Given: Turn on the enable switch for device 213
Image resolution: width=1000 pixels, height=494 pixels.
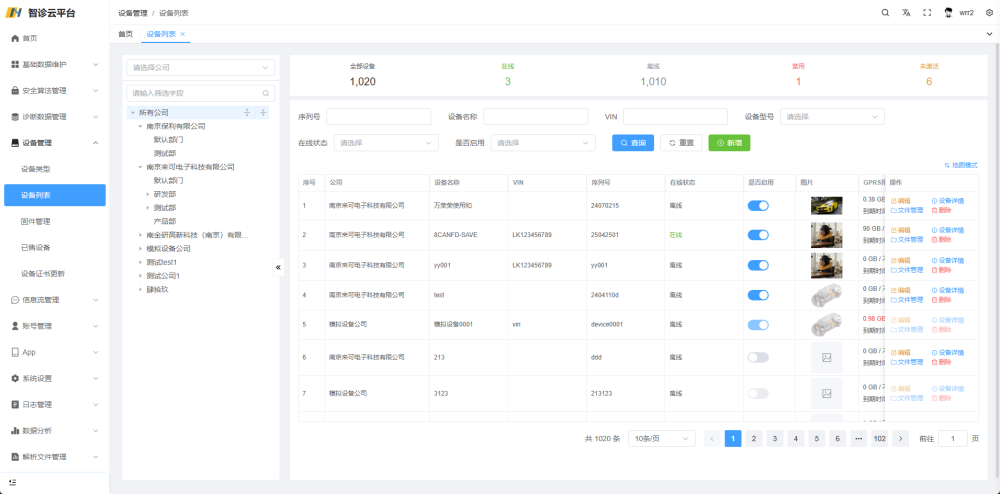Looking at the screenshot, I should (758, 357).
